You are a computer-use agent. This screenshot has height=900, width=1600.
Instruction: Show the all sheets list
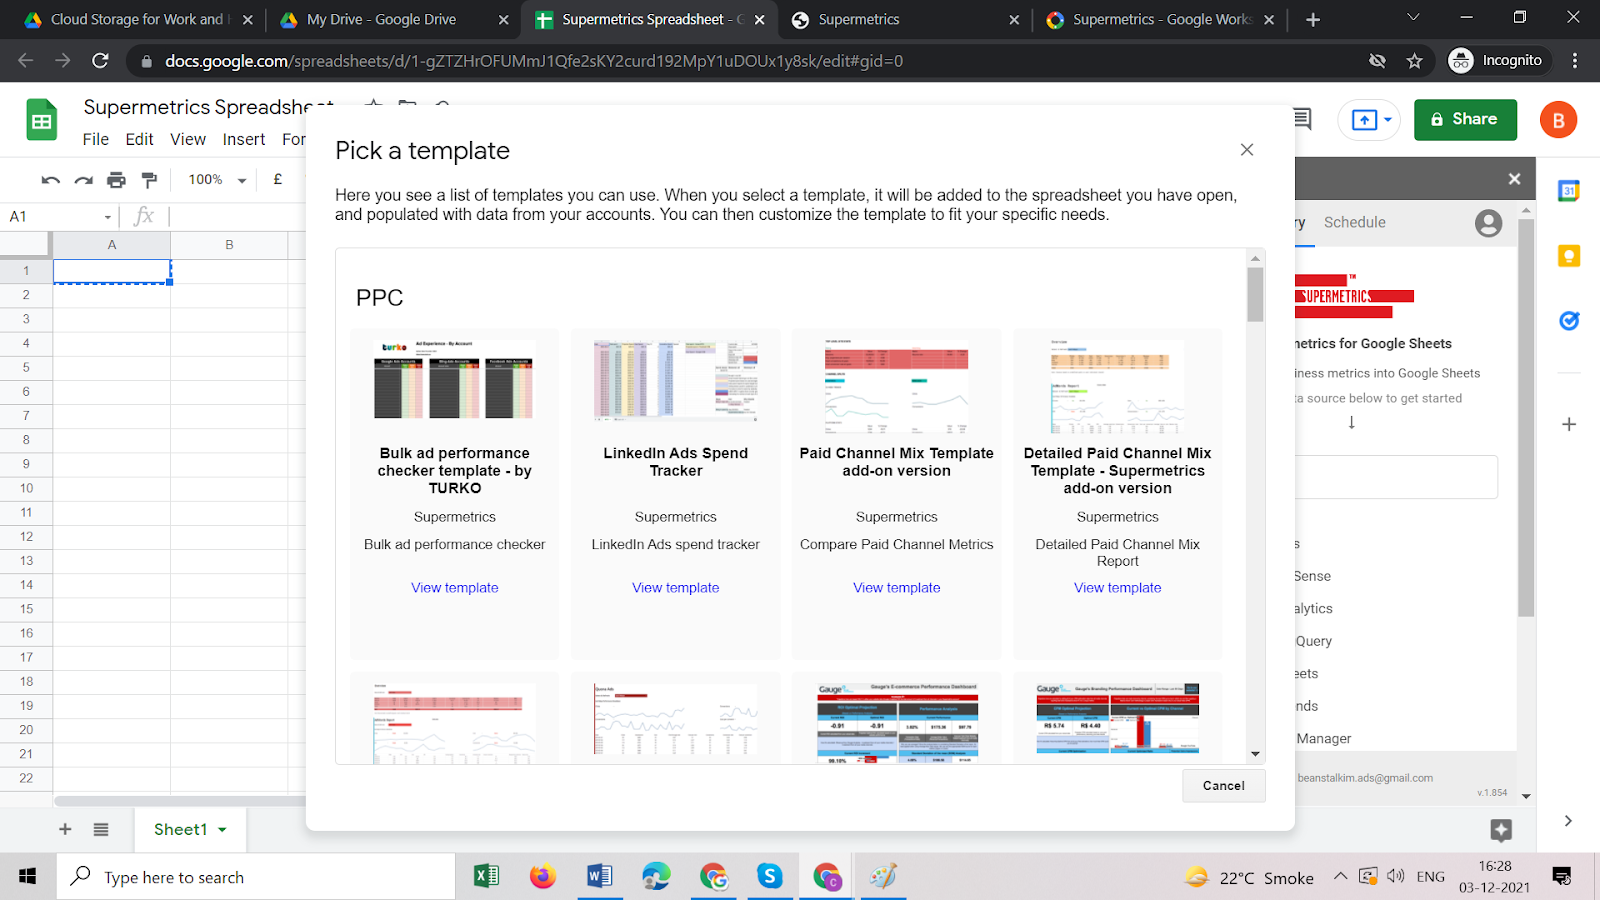(101, 829)
